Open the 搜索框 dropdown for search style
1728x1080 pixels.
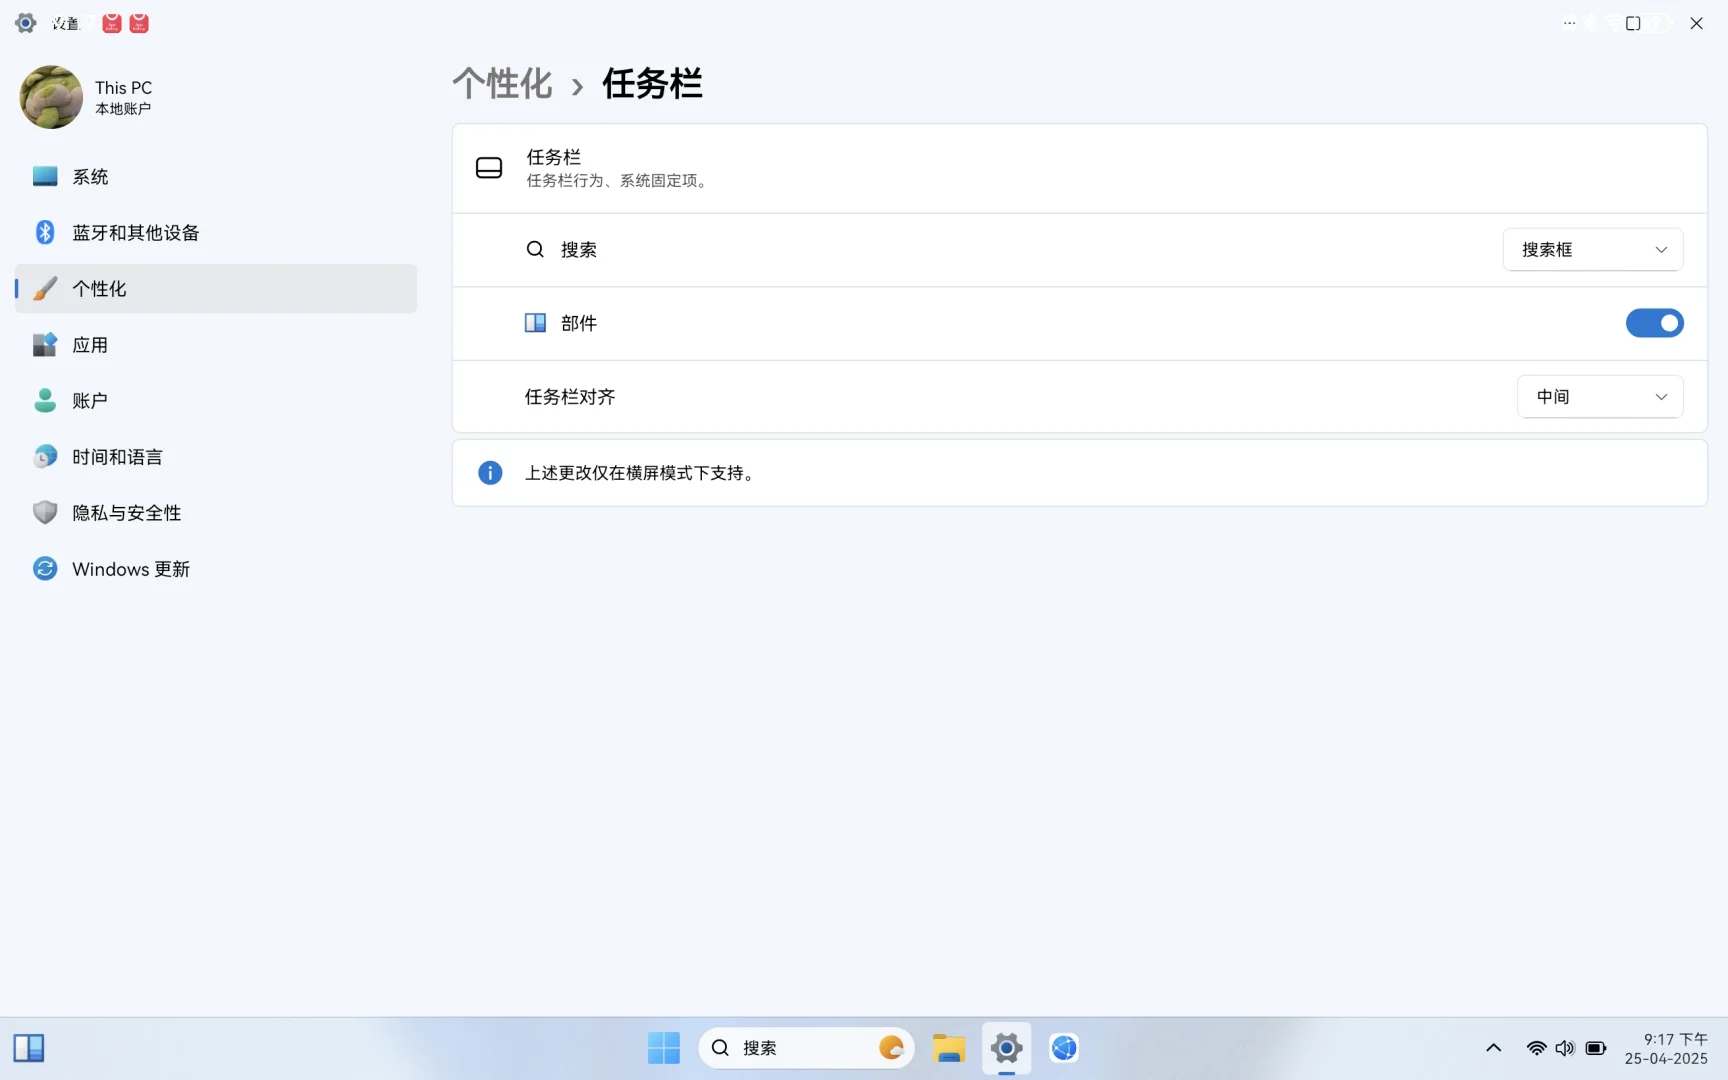pos(1592,249)
